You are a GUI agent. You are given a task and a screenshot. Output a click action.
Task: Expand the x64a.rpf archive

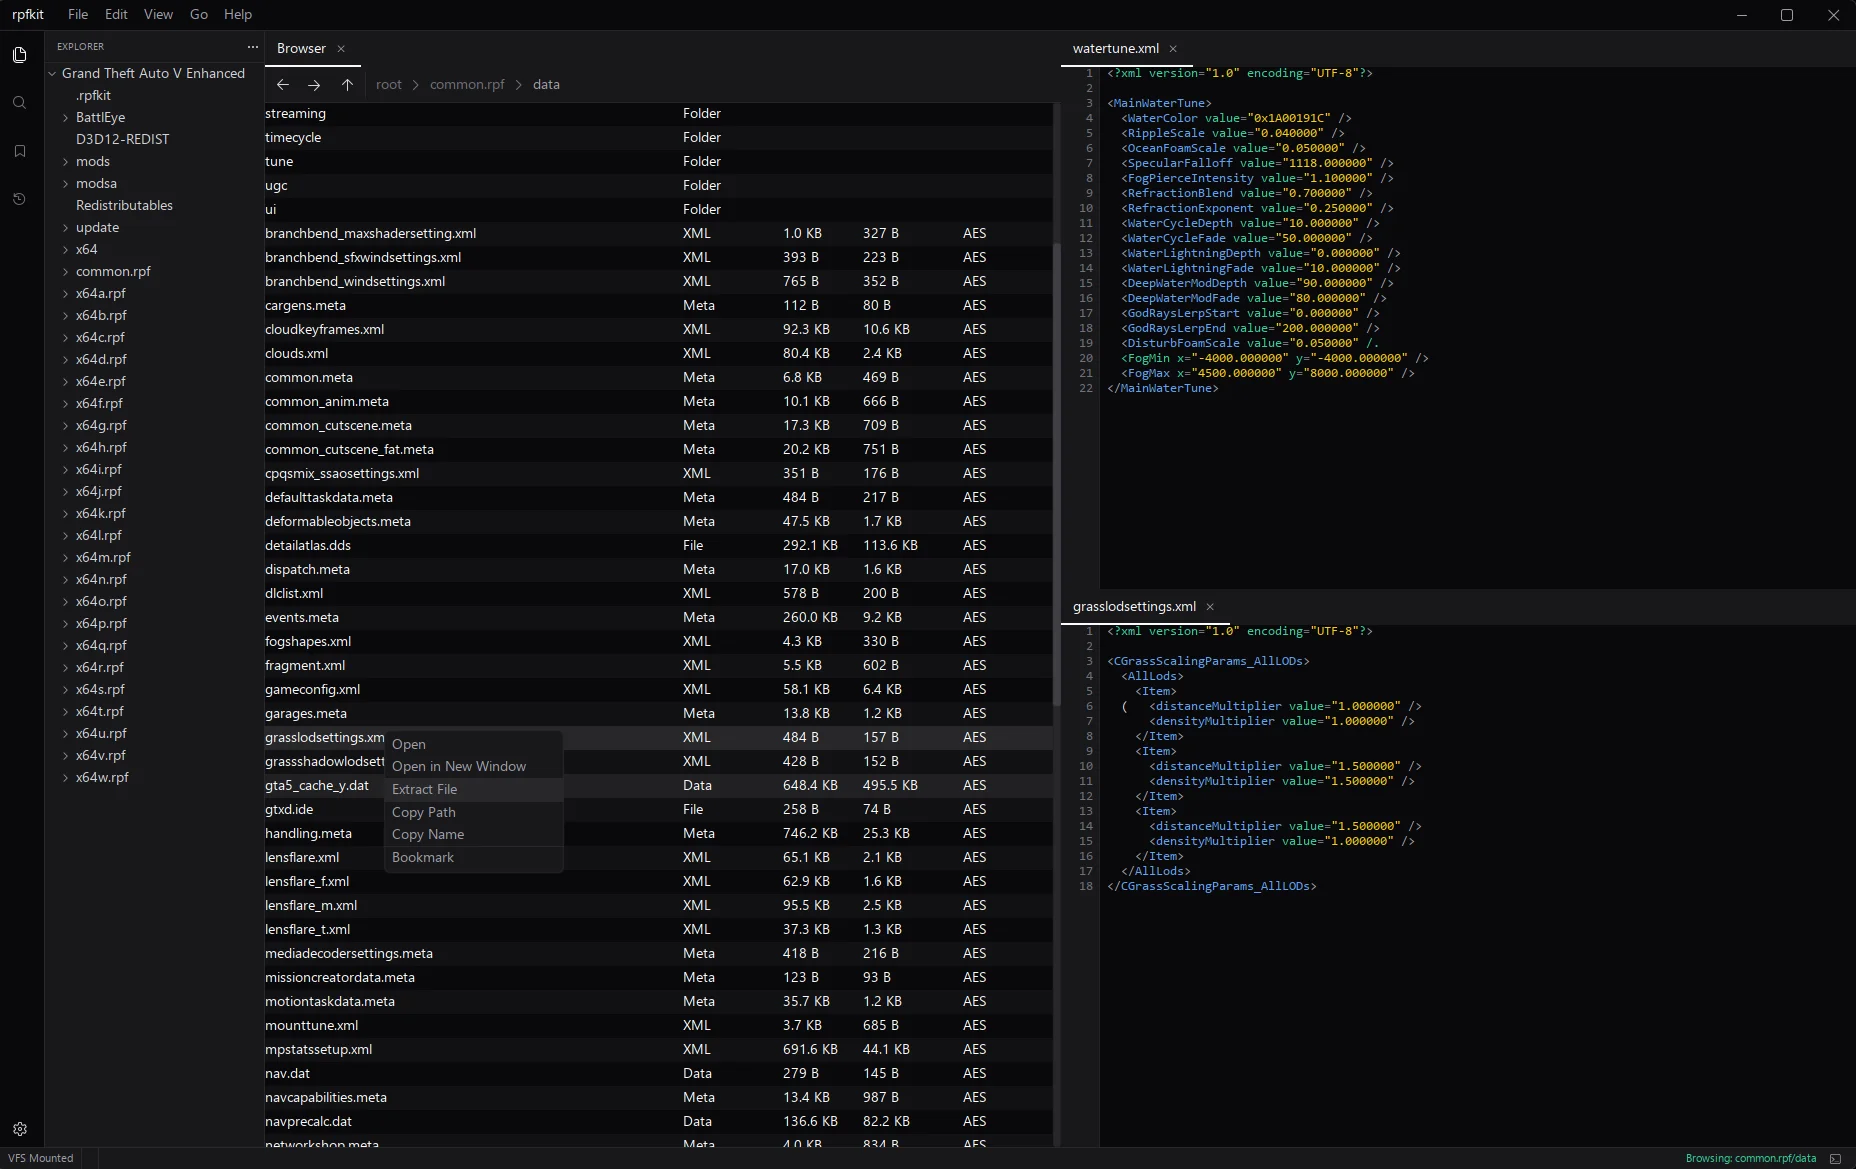coord(66,293)
